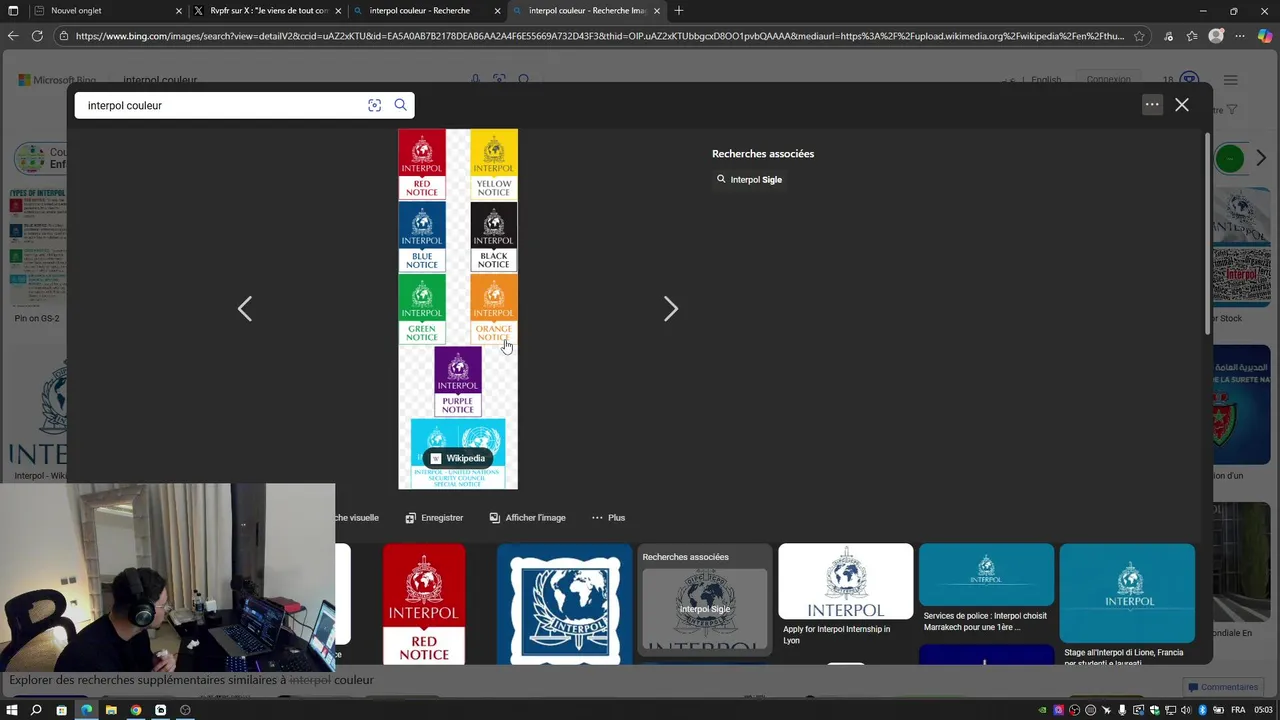Open the Bing hamburger menu
The height and width of the screenshot is (720, 1280).
pyautogui.click(x=1231, y=80)
